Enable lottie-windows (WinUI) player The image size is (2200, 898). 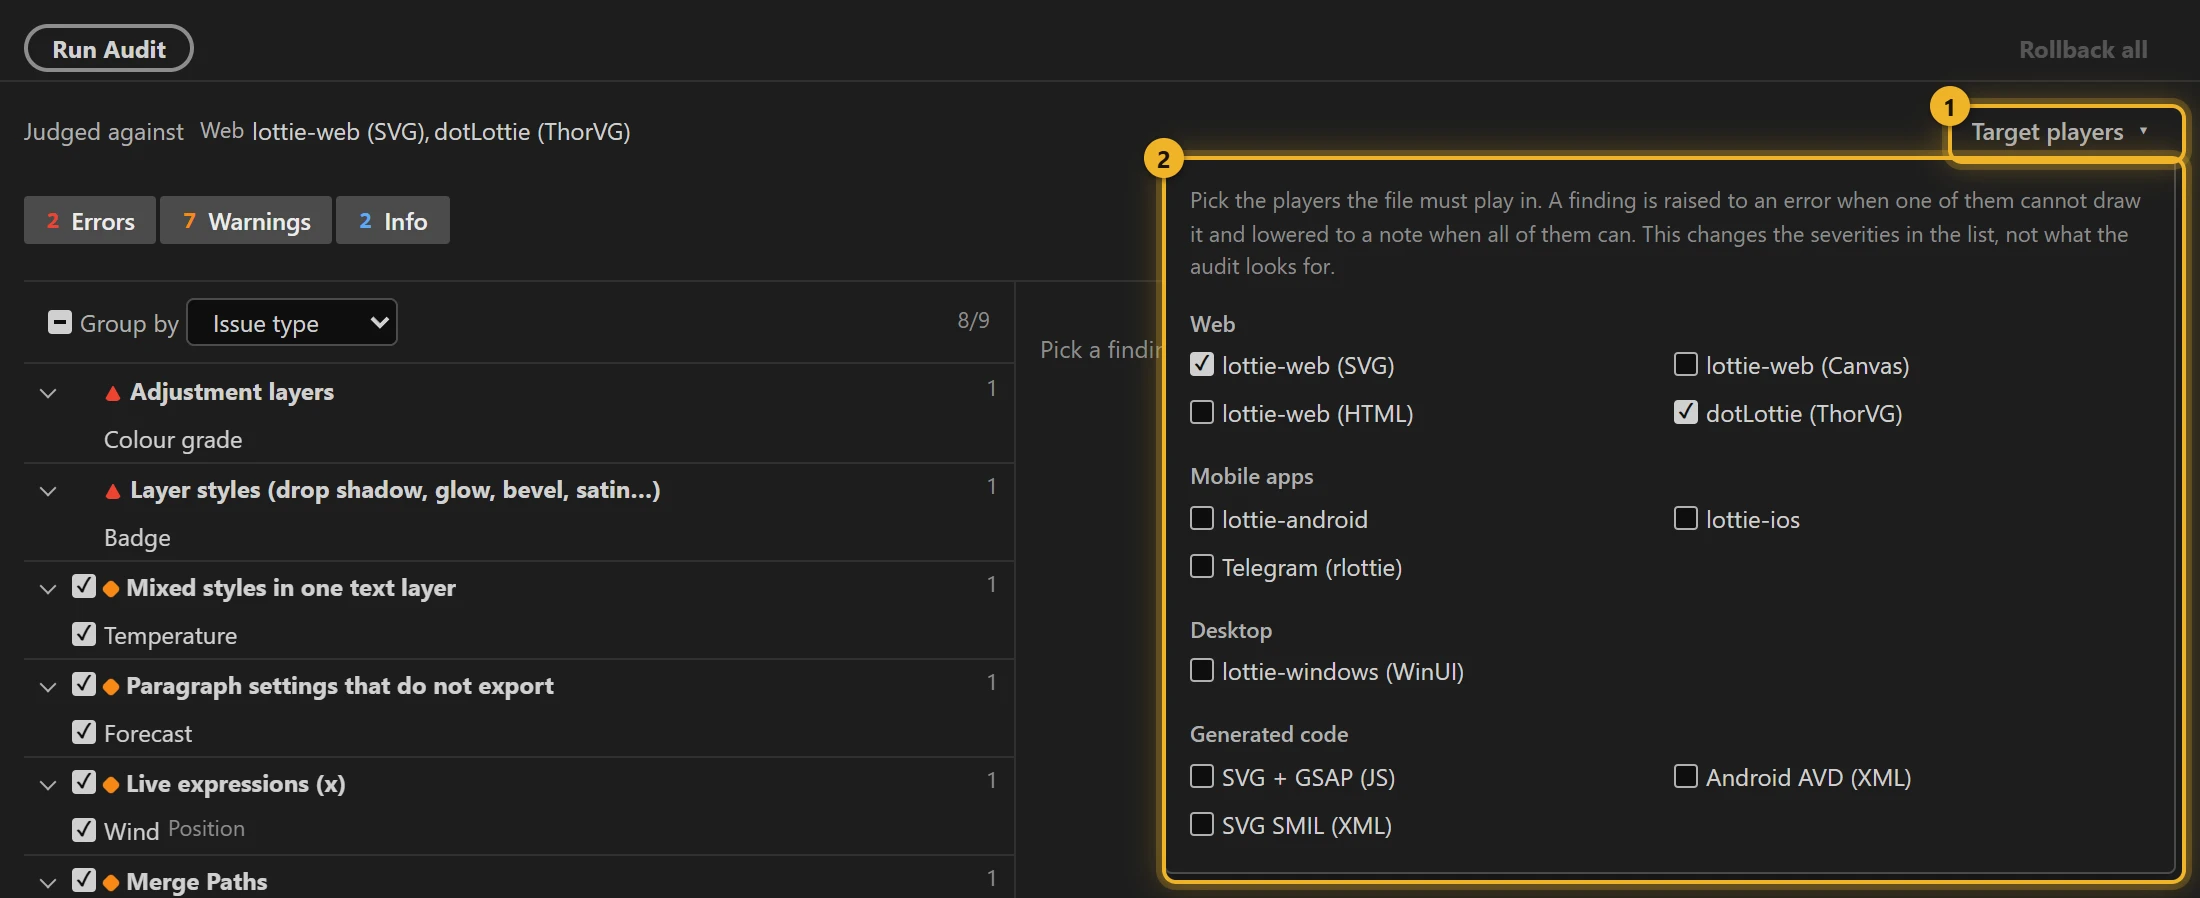[x=1202, y=671]
